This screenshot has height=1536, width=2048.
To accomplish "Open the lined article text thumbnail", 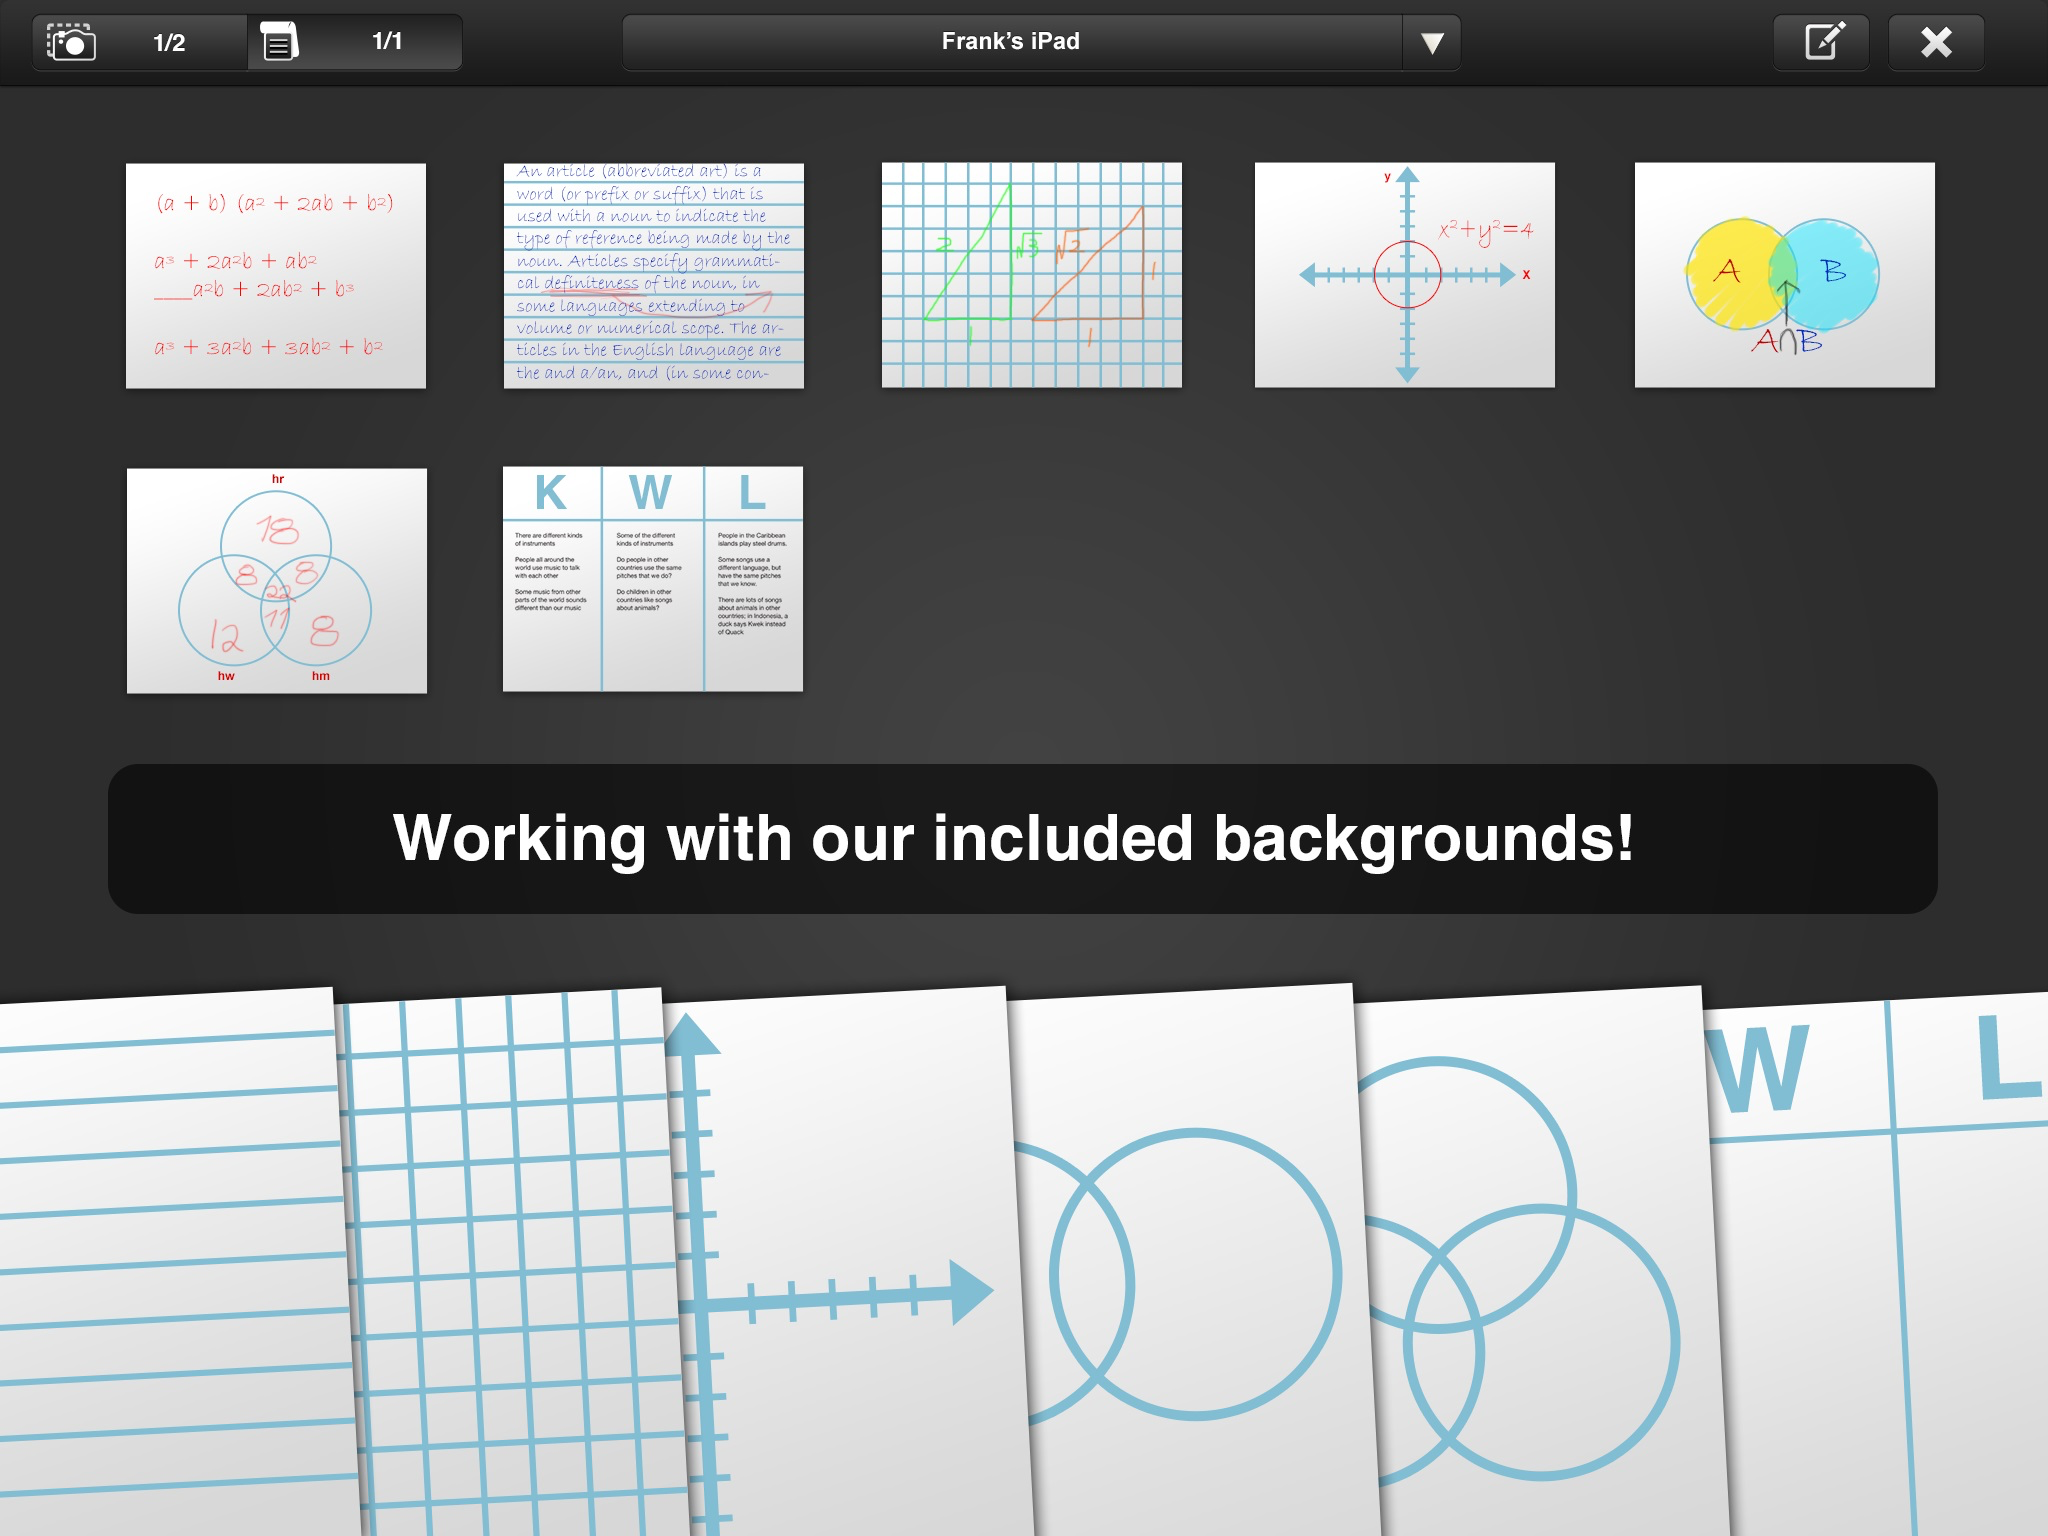I will (653, 276).
